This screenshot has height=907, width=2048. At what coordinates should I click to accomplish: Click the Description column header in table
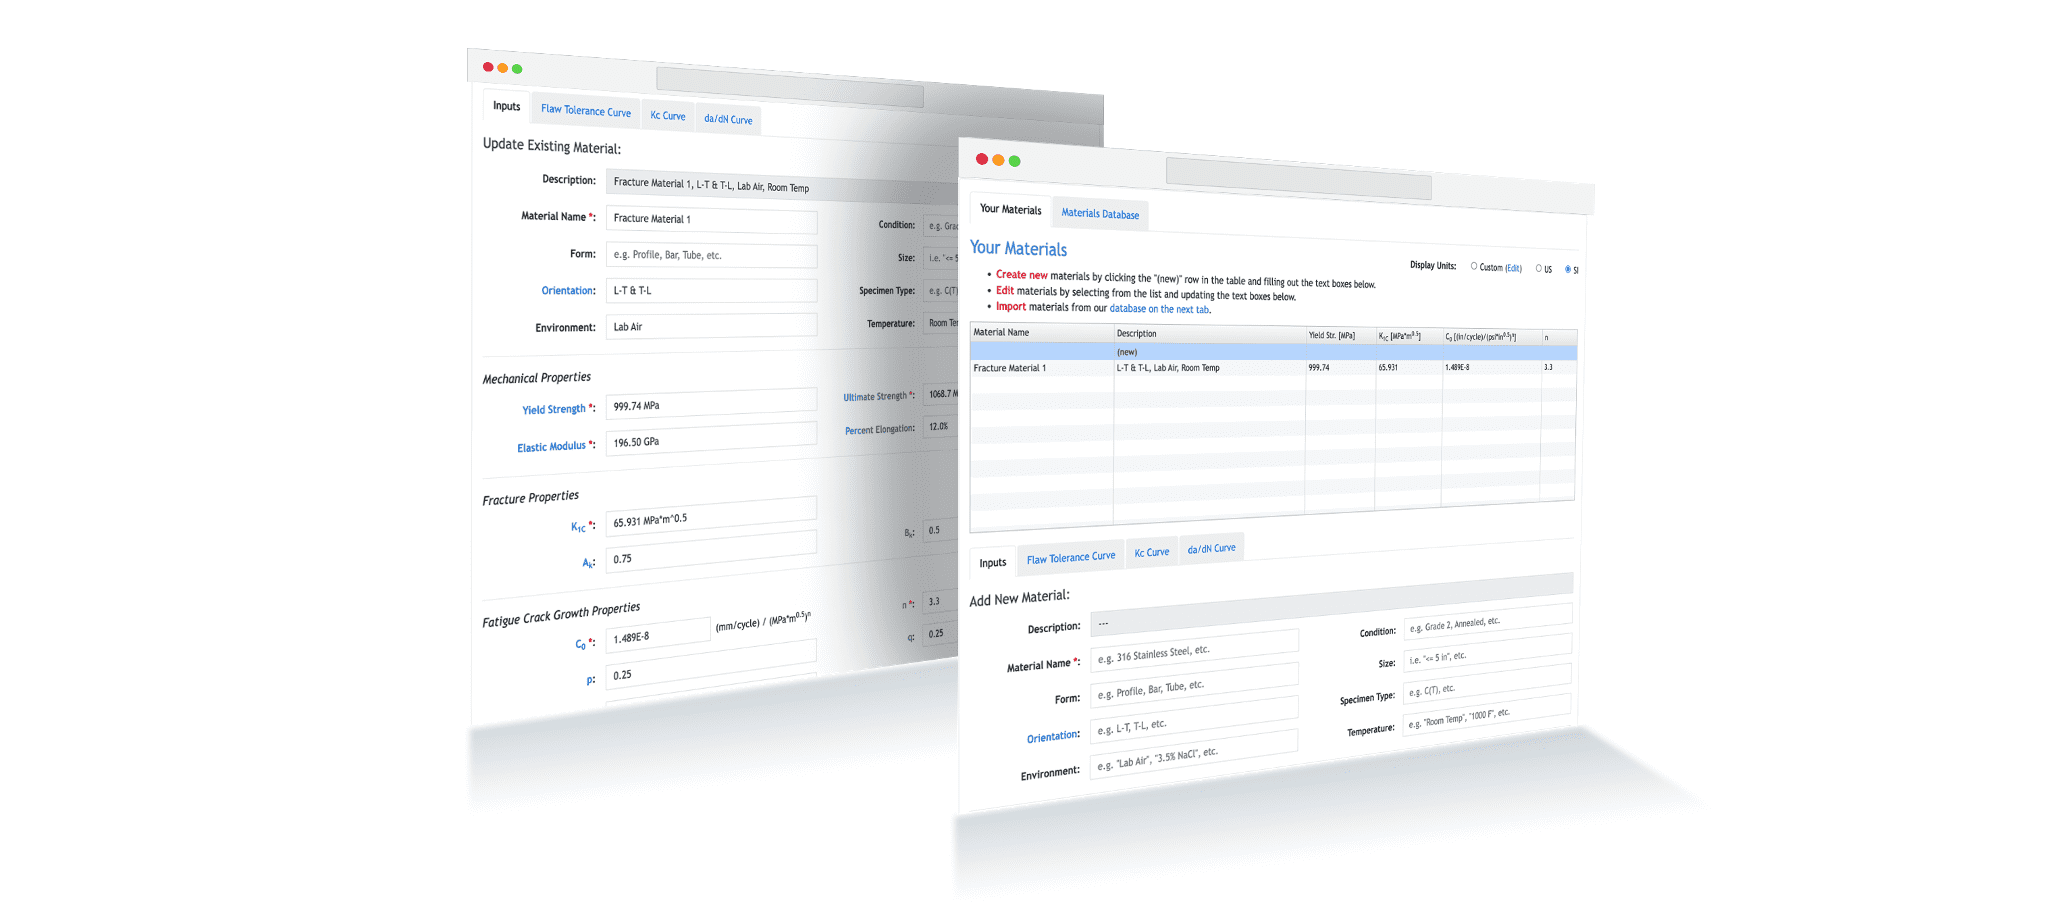tap(1209, 334)
